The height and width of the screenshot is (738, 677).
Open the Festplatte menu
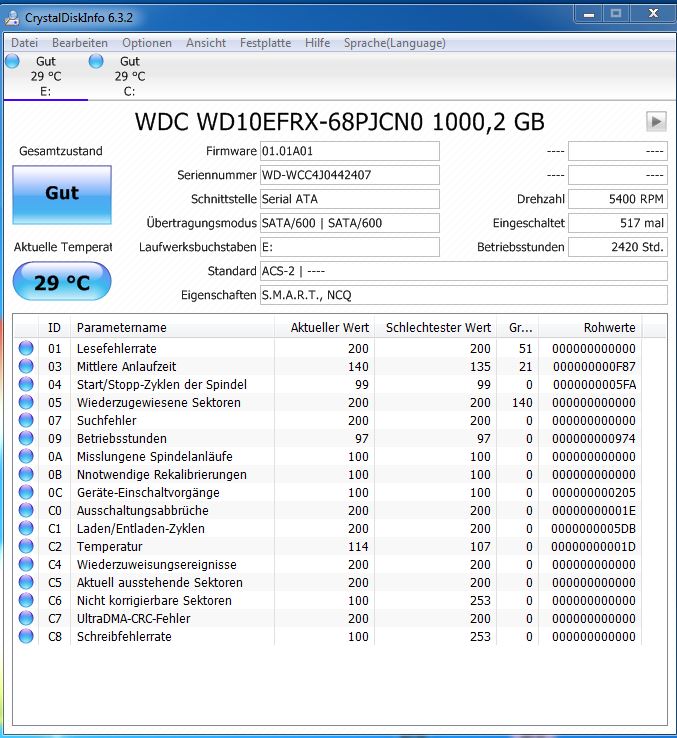click(x=266, y=43)
